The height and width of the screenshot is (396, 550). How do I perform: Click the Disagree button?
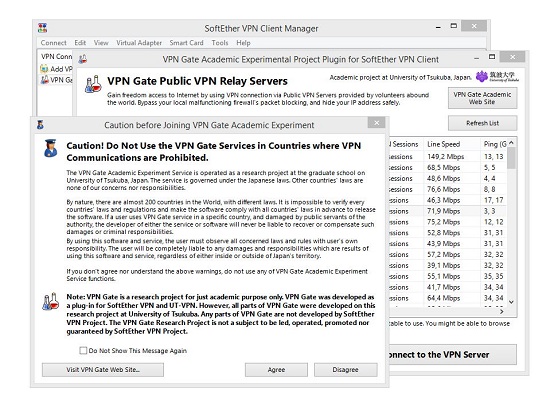pos(346,370)
